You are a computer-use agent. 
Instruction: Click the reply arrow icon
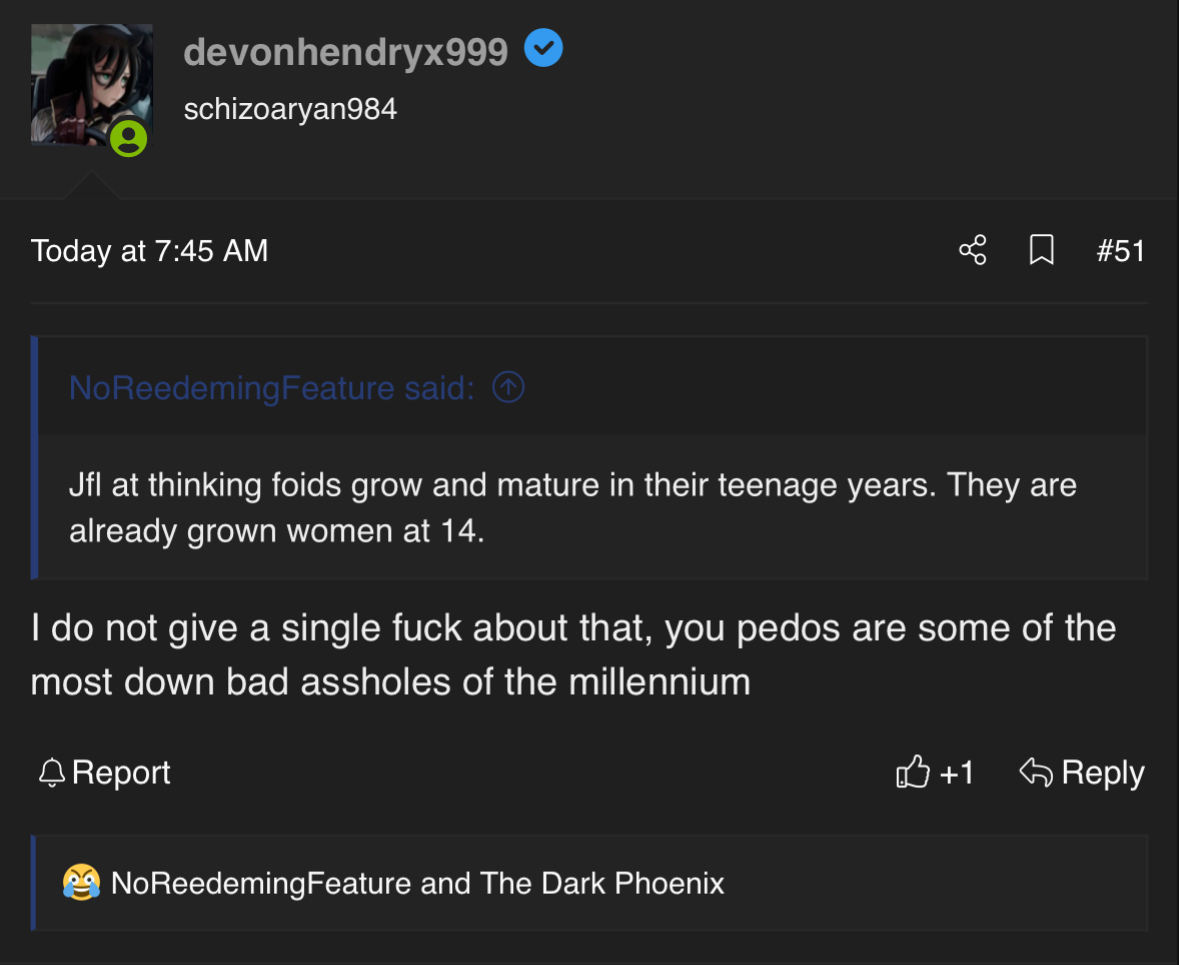(x=1036, y=772)
